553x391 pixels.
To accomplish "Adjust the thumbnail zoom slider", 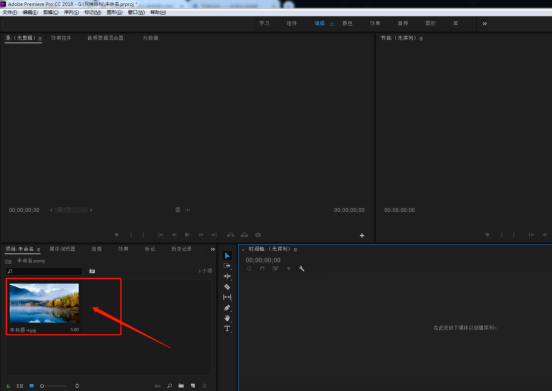I will tap(56, 386).
